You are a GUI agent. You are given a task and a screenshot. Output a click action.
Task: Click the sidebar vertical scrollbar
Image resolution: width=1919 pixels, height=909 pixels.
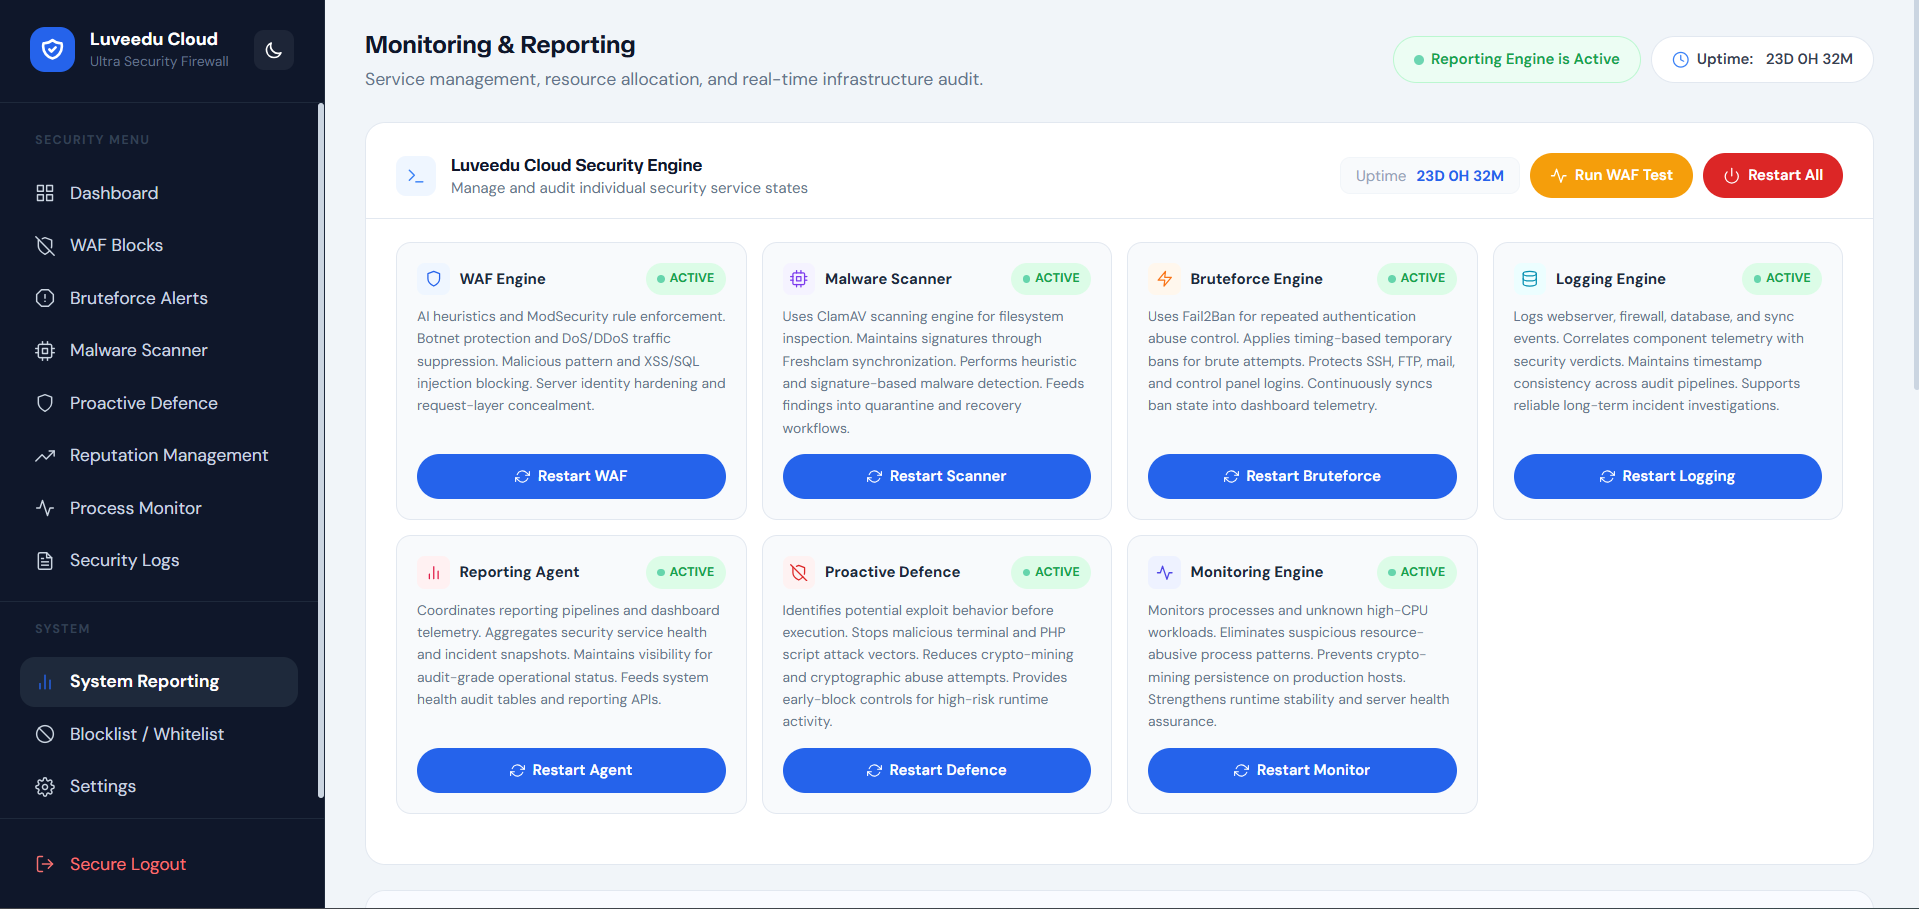click(x=320, y=450)
